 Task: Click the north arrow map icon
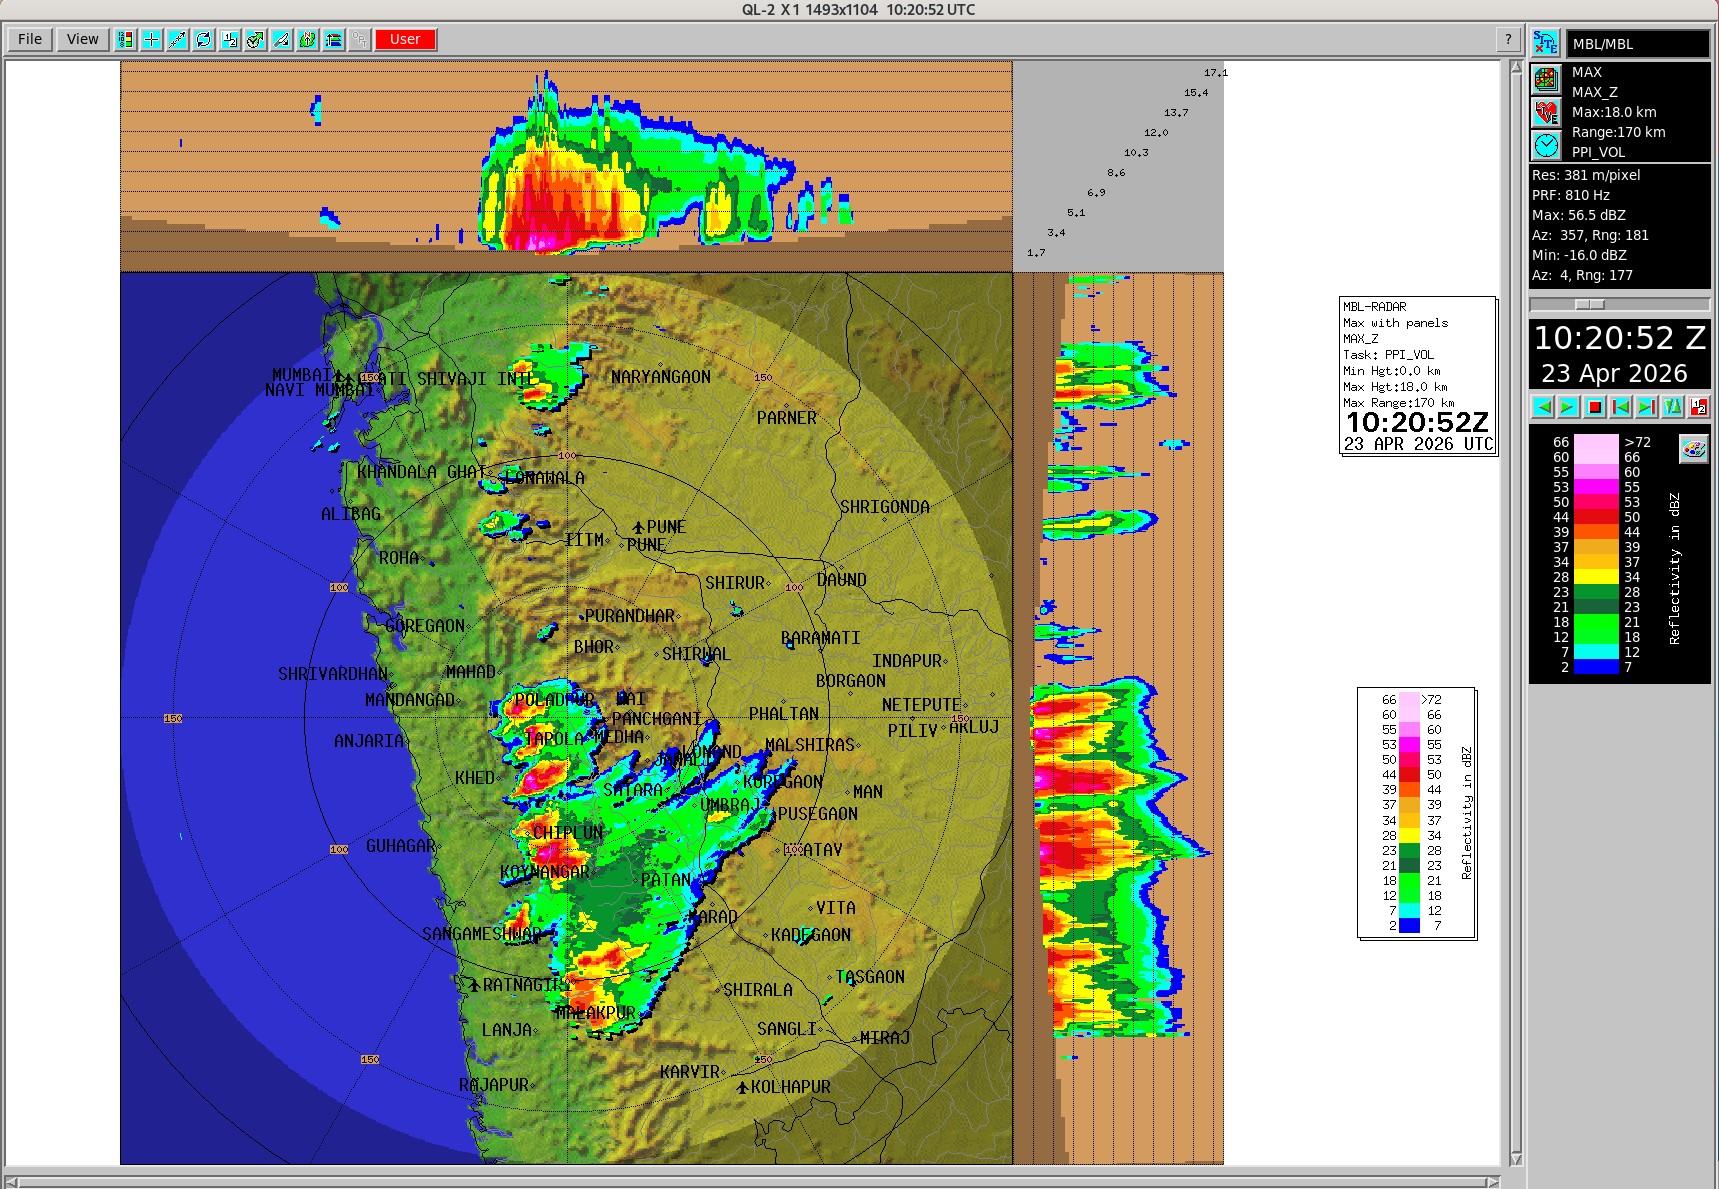[x=307, y=39]
